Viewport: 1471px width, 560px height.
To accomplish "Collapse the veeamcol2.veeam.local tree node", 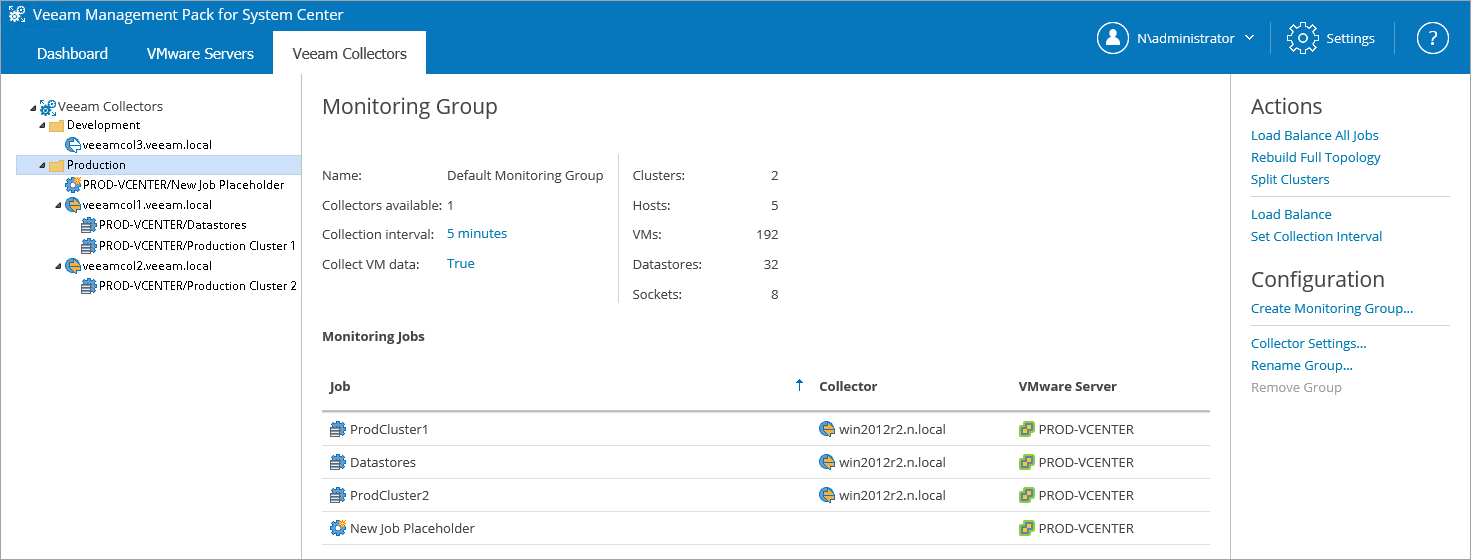I will (58, 267).
